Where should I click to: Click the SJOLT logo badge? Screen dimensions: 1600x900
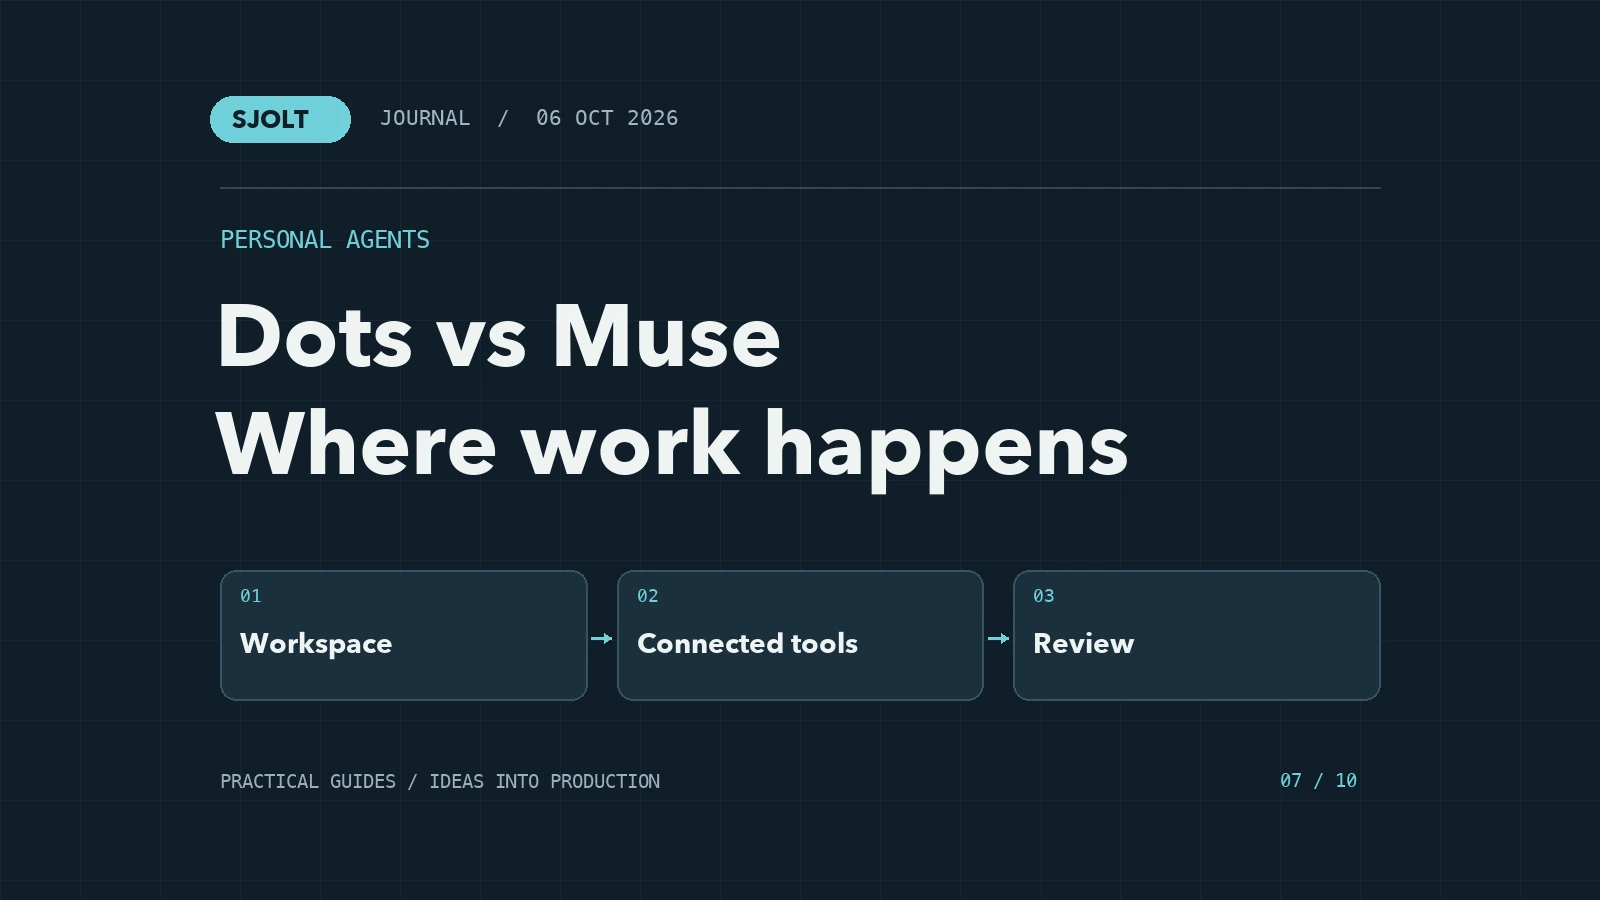[280, 119]
